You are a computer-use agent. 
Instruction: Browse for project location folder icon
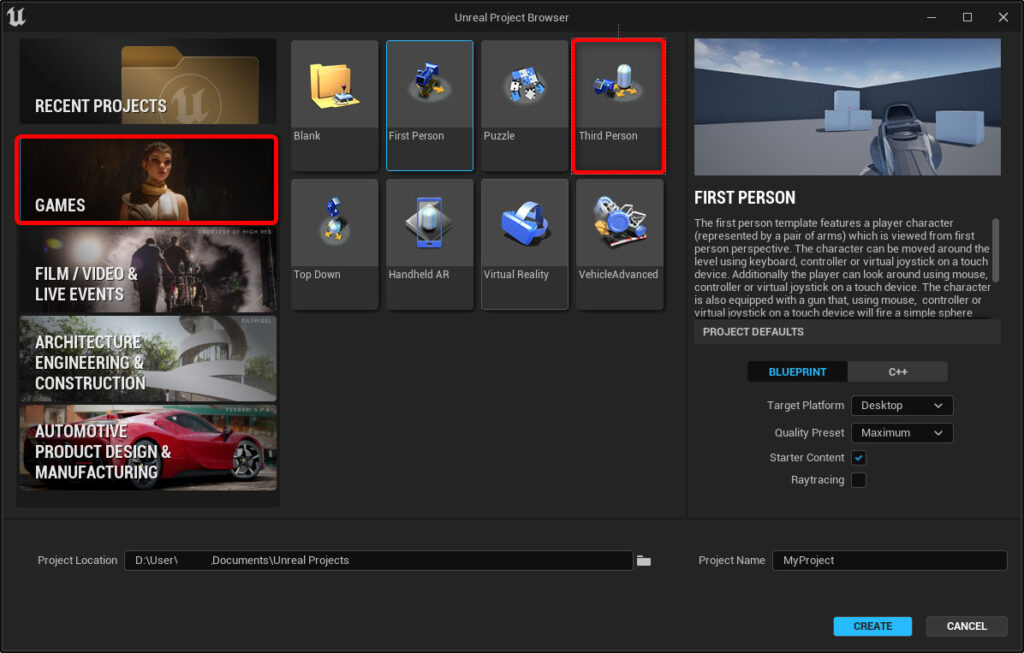(644, 560)
